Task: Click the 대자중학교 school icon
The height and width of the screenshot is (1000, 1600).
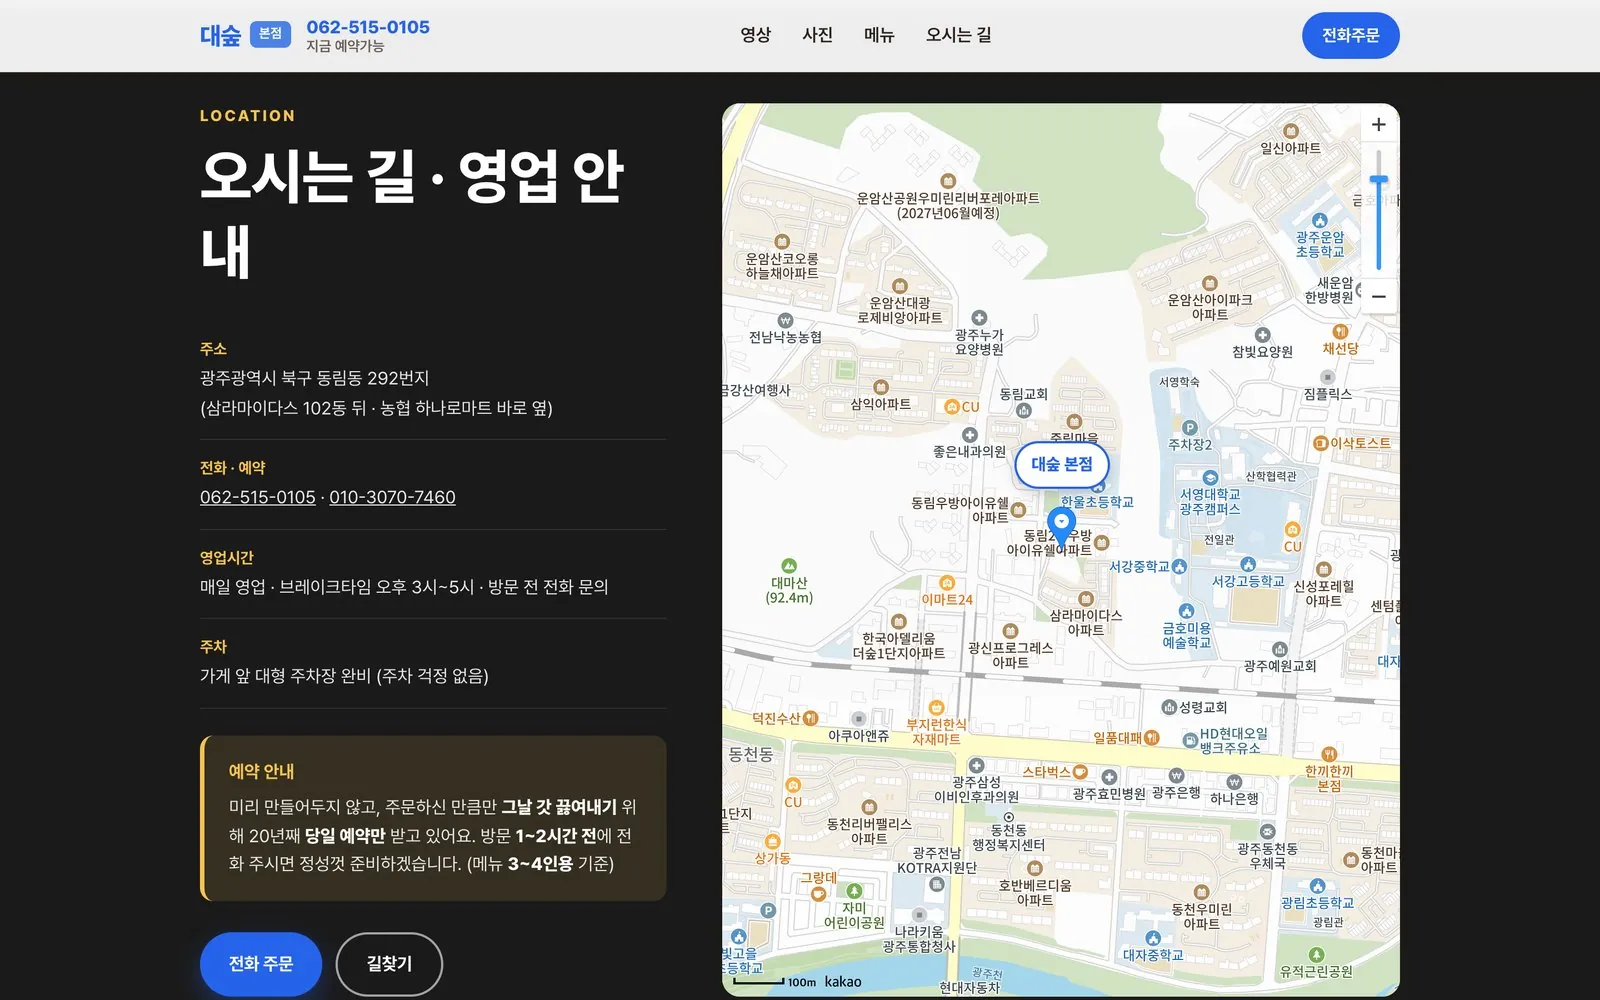Action: [1153, 938]
